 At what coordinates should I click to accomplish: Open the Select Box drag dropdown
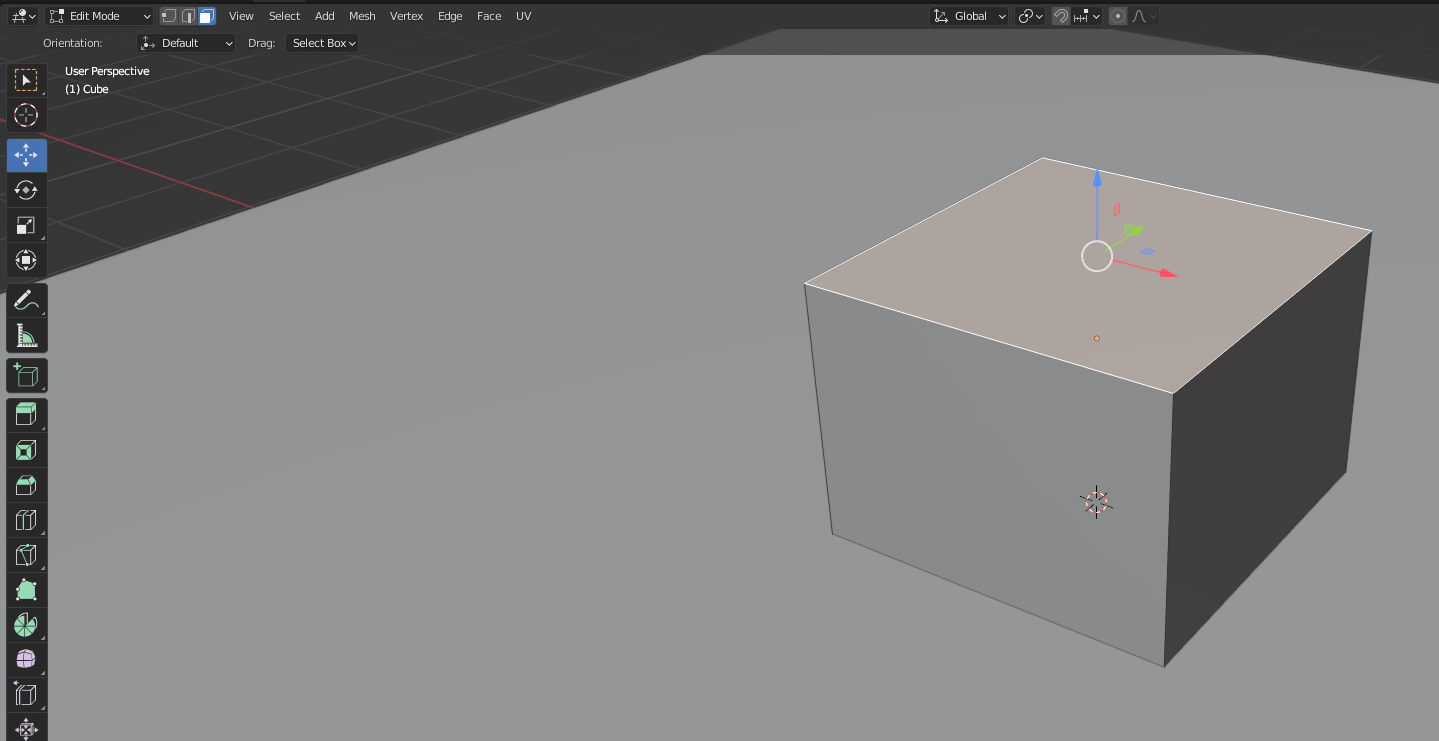click(x=322, y=43)
